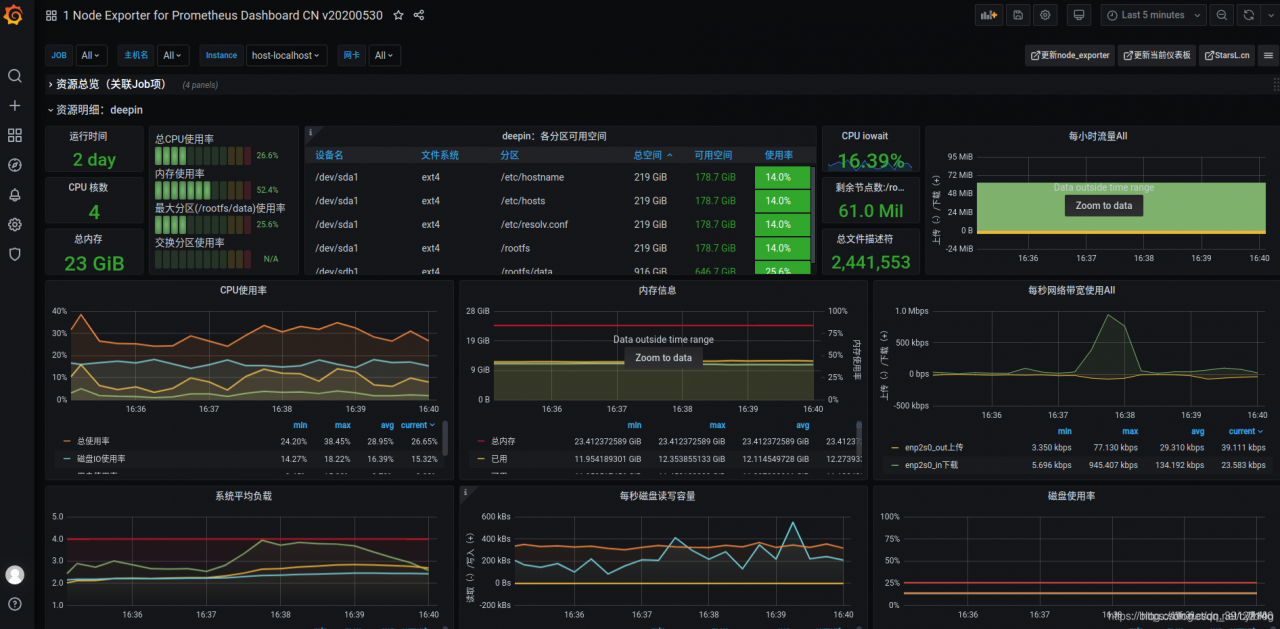Star this dashboard as favorite
Screen dimensions: 1280x629
398,15
